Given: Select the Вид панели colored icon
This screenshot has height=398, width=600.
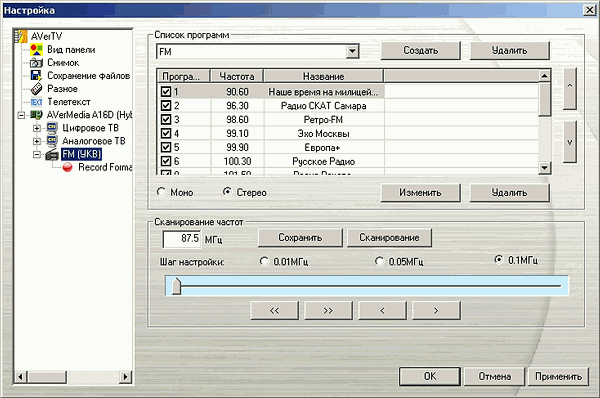Looking at the screenshot, I should [36, 50].
